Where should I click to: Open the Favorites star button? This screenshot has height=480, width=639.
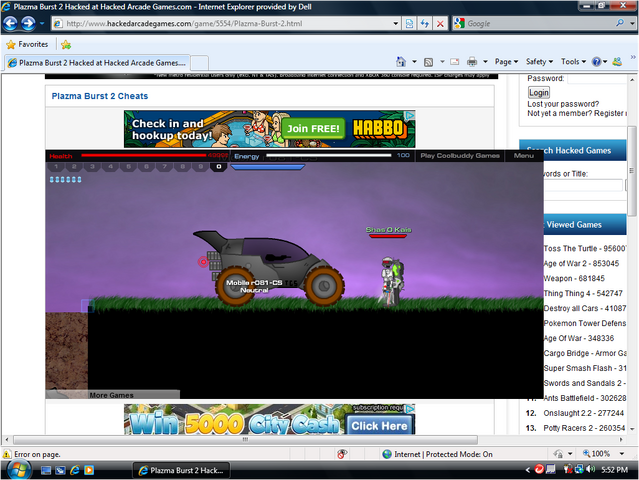(27, 44)
